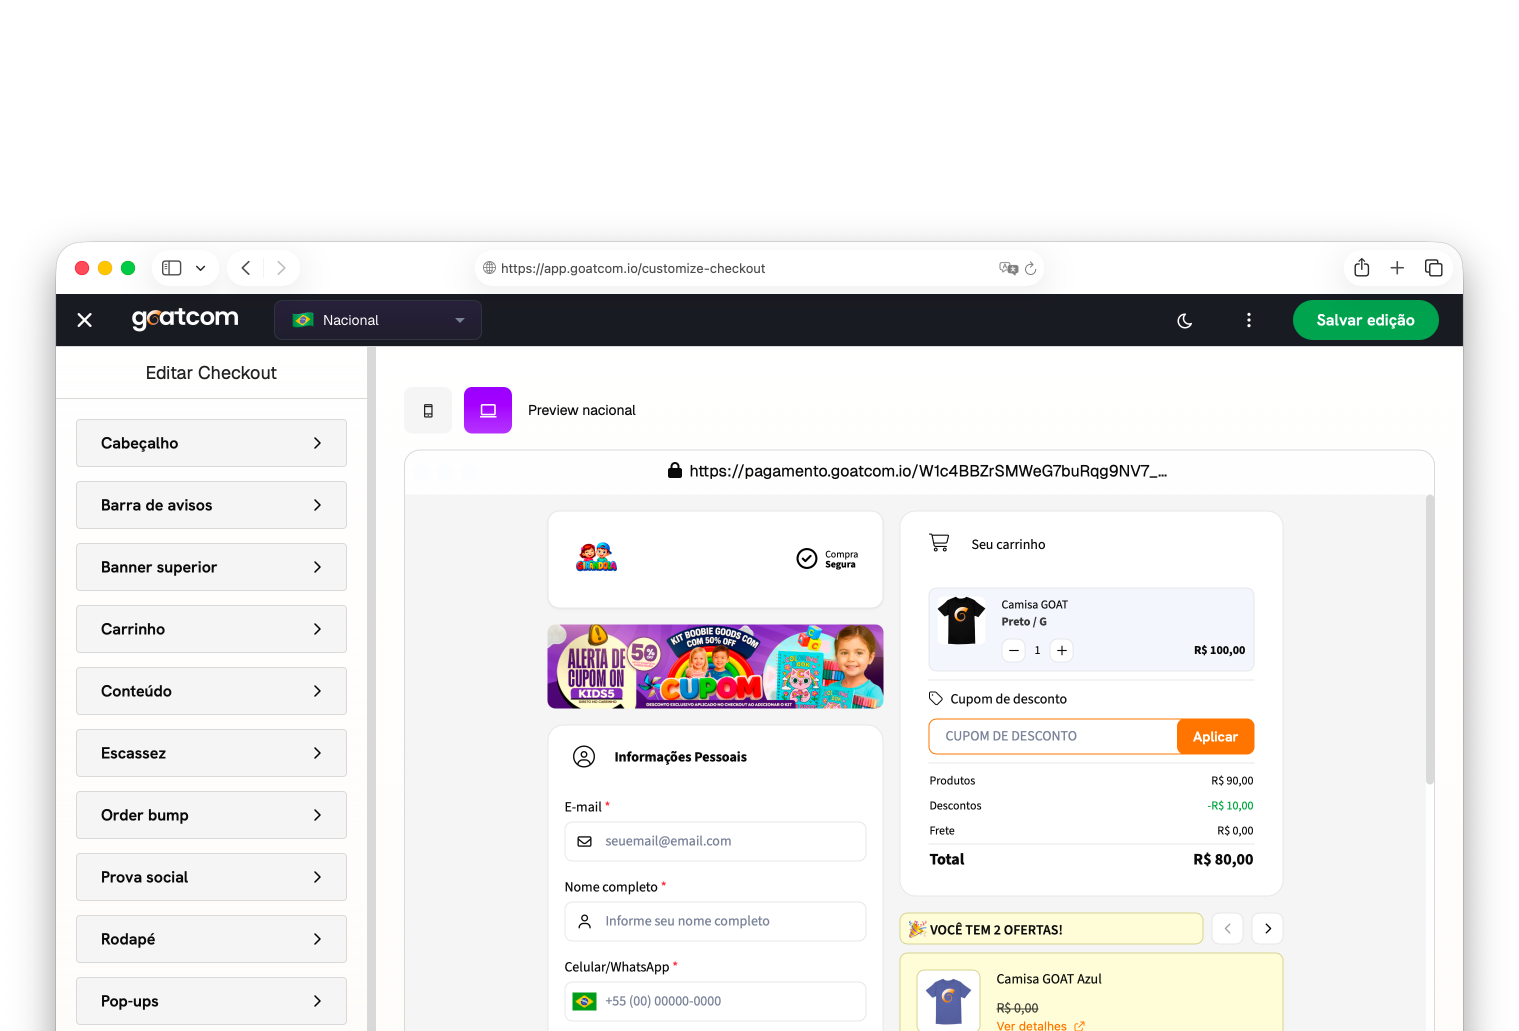
Task: Expand the Cabeçalho section
Action: (x=211, y=443)
